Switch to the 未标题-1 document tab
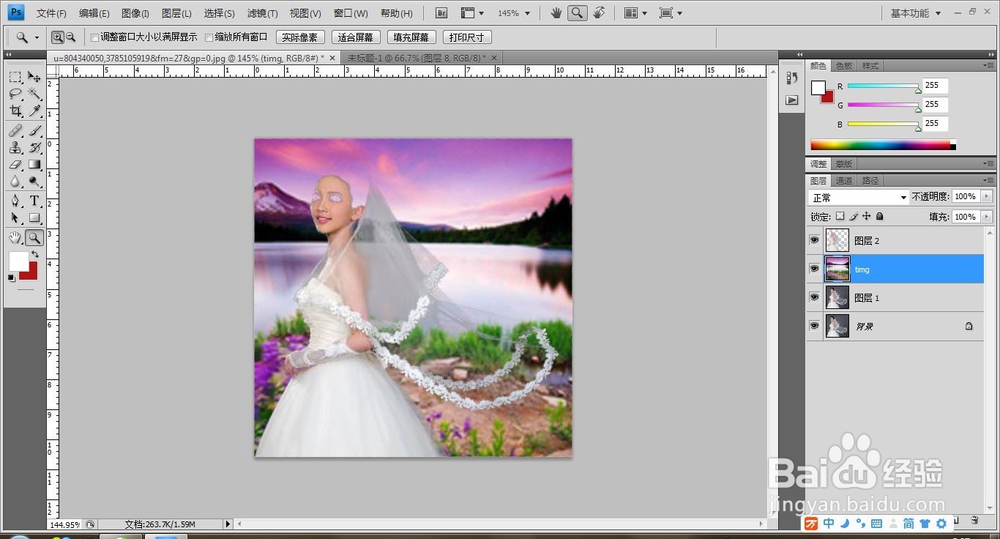The height and width of the screenshot is (539, 1000). click(x=417, y=57)
